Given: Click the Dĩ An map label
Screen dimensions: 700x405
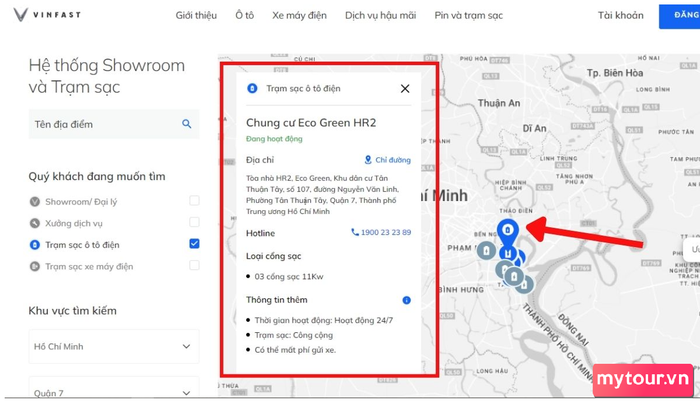Looking at the screenshot, I should coord(534,129).
